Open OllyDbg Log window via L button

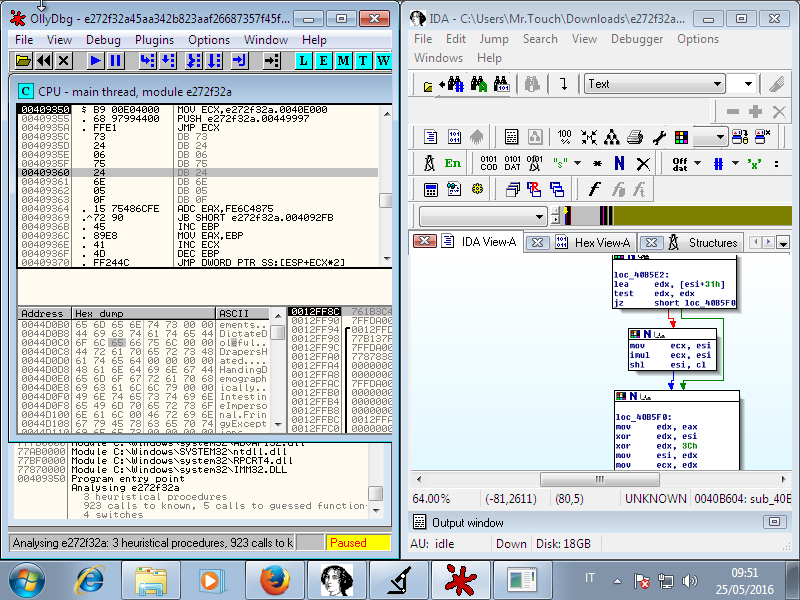pos(304,61)
